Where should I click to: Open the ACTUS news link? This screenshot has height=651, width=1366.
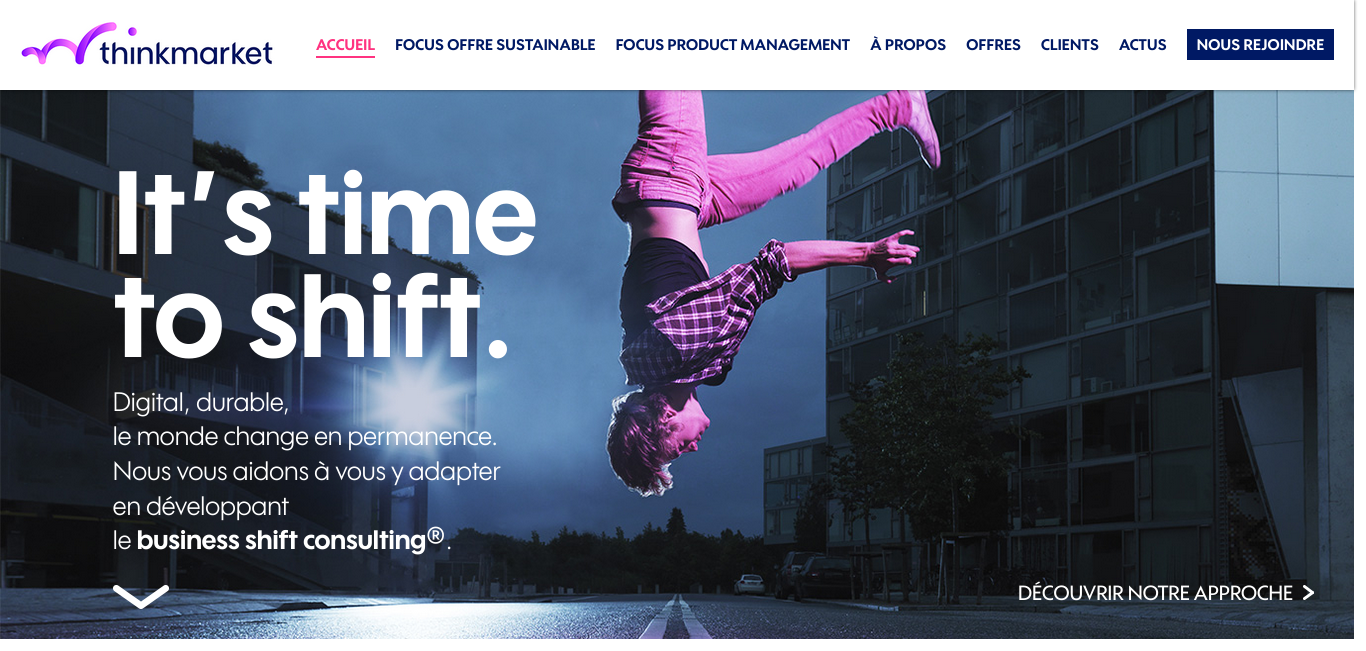pos(1143,45)
